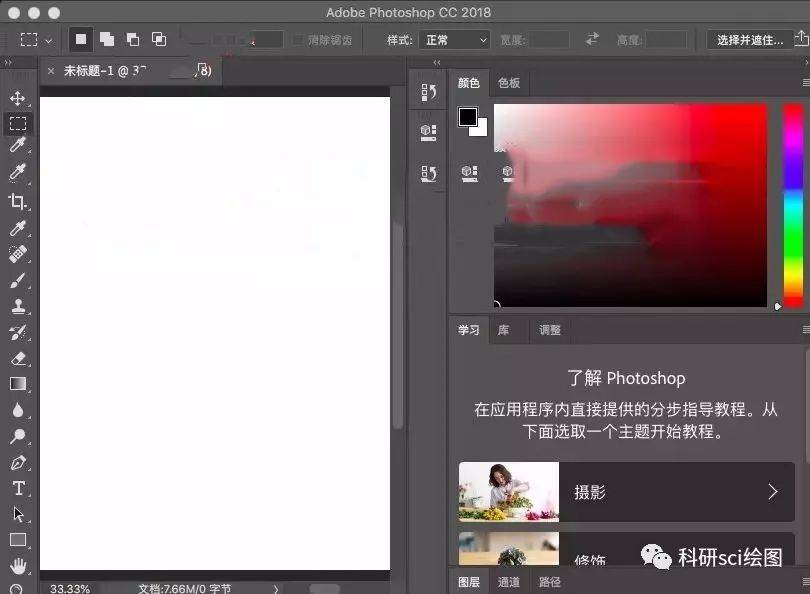
Task: Collapse the tools panel double arrow
Action: (x=7, y=62)
